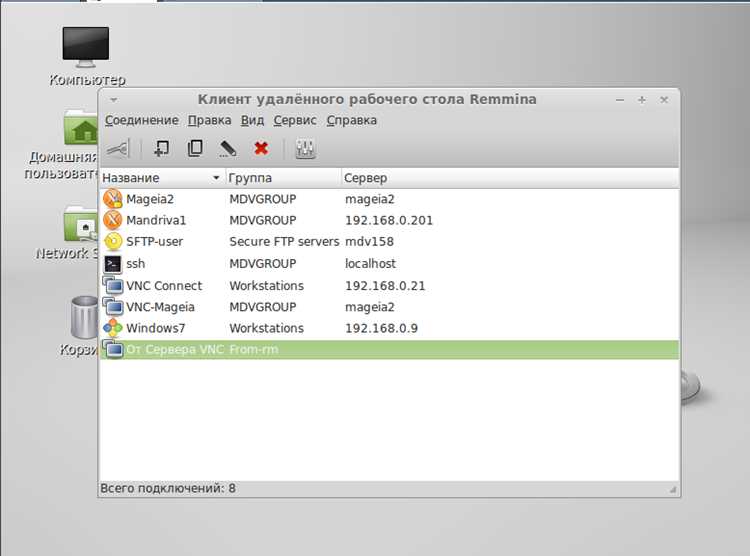This screenshot has height=556, width=750.
Task: Open Компьютер desktop icon
Action: (x=86, y=55)
